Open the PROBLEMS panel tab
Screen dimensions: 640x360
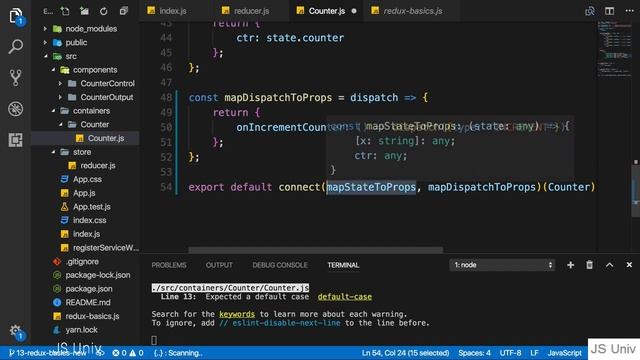click(x=169, y=265)
